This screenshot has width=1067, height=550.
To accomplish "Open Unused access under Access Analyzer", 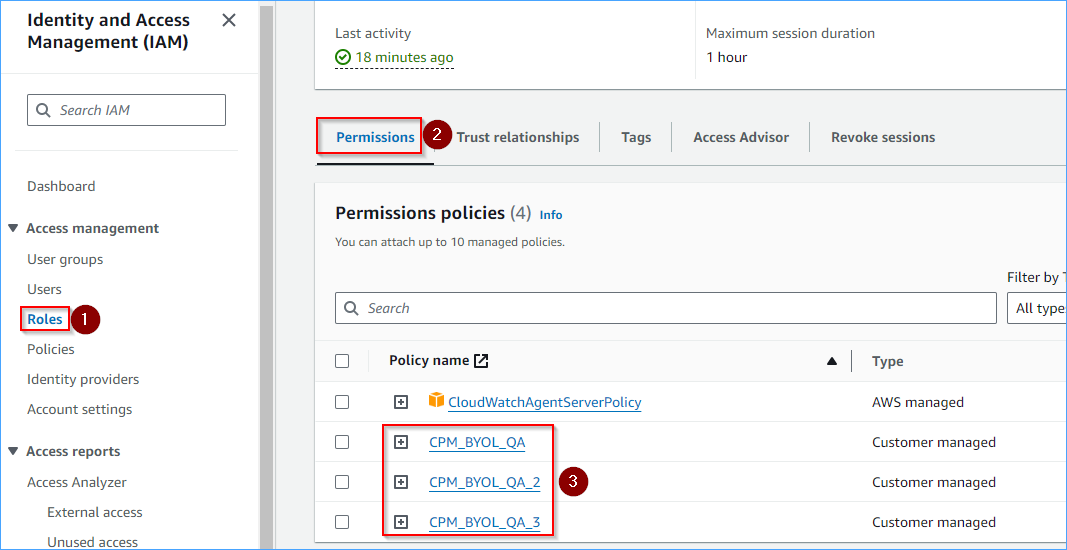I will (93, 543).
